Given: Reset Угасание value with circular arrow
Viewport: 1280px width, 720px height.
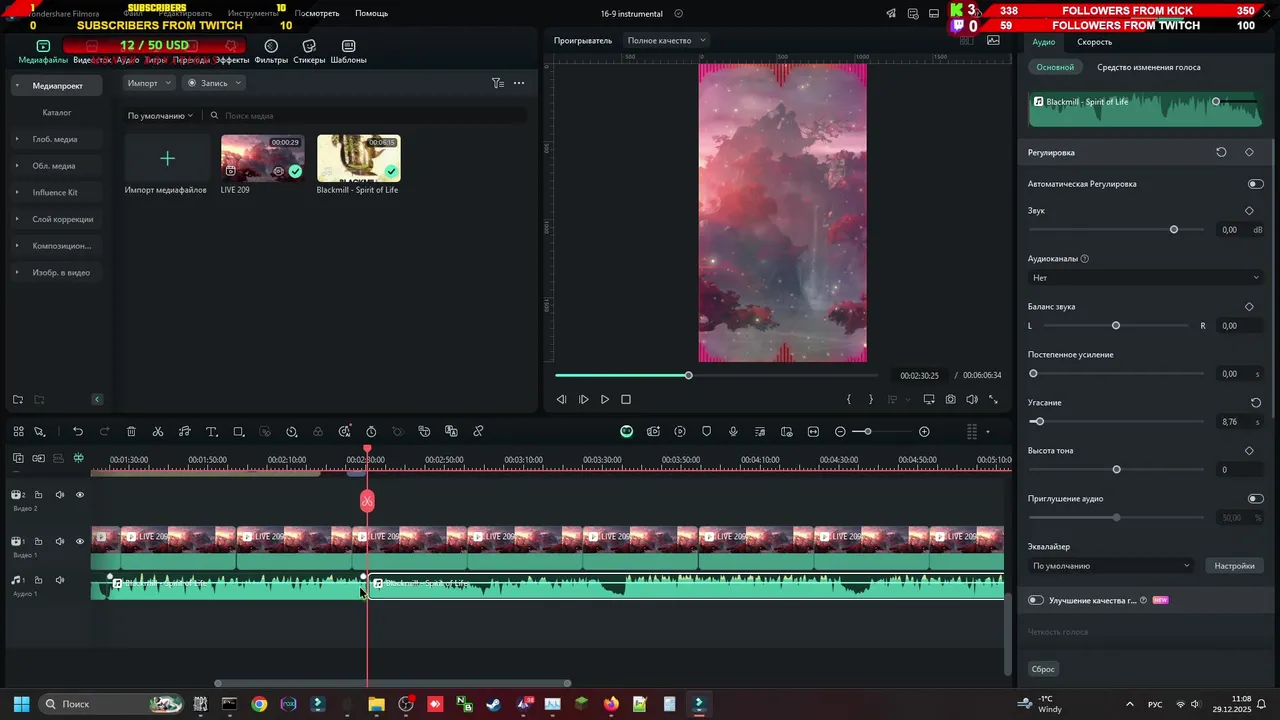Looking at the screenshot, I should tap(1256, 403).
